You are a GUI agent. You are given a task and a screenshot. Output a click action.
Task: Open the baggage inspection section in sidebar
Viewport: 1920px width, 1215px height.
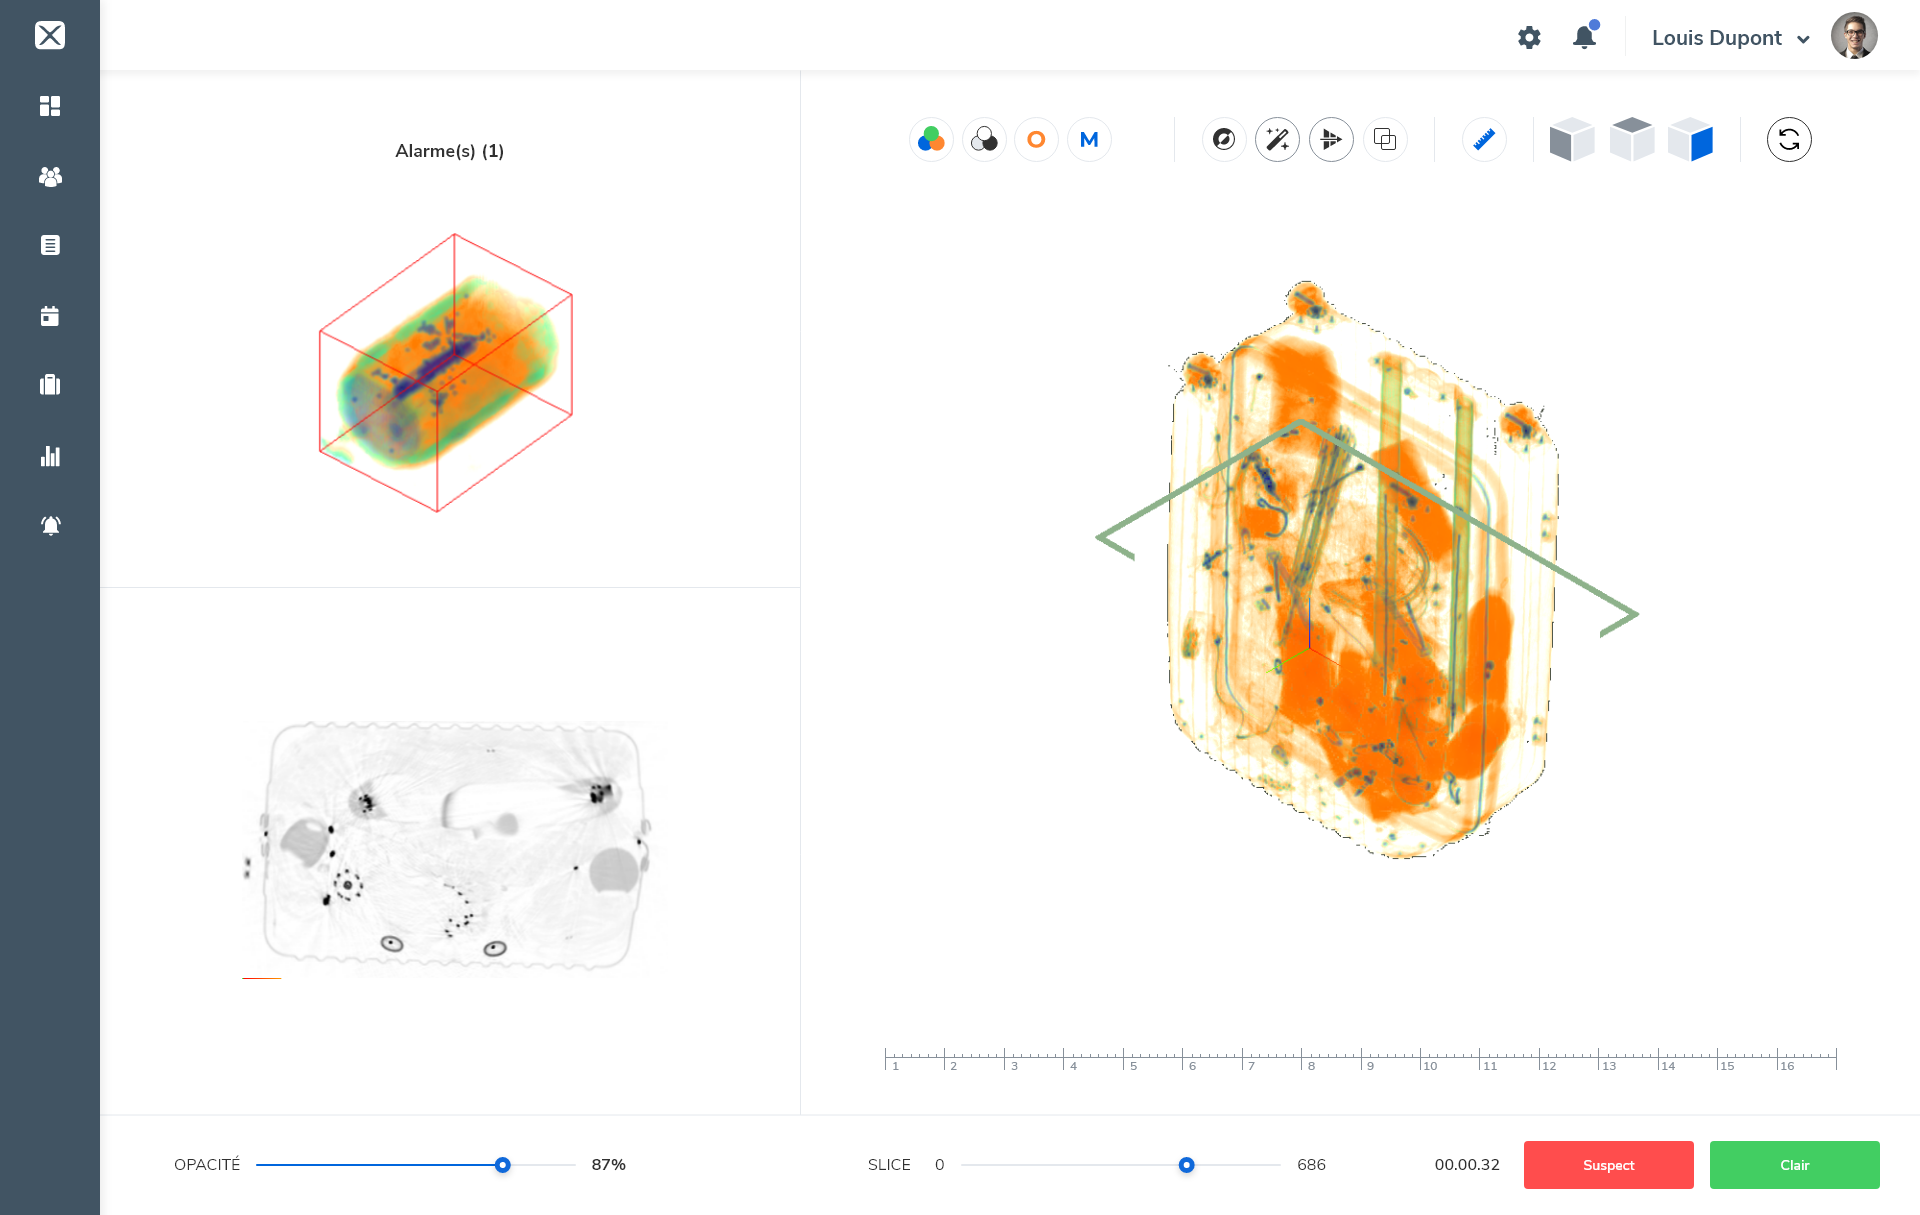click(50, 385)
